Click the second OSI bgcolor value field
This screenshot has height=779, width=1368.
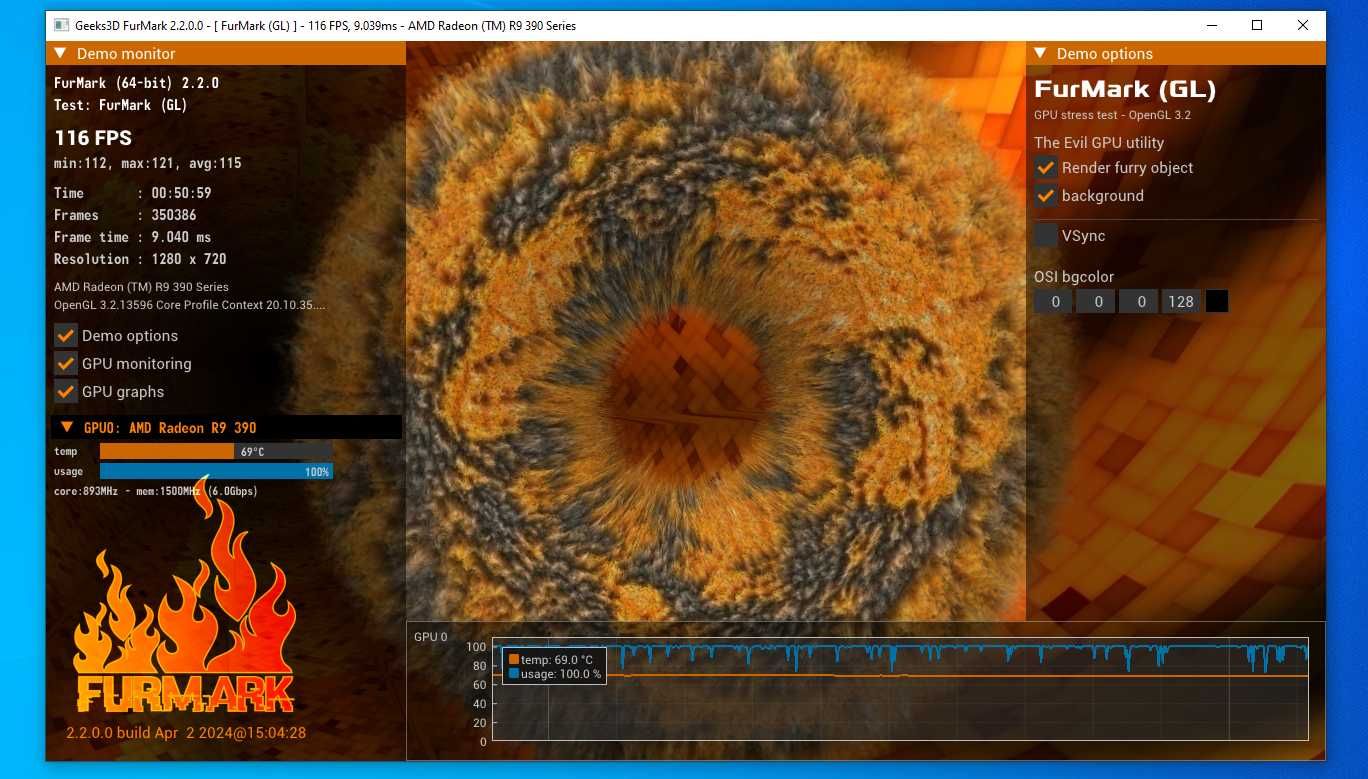[x=1096, y=301]
